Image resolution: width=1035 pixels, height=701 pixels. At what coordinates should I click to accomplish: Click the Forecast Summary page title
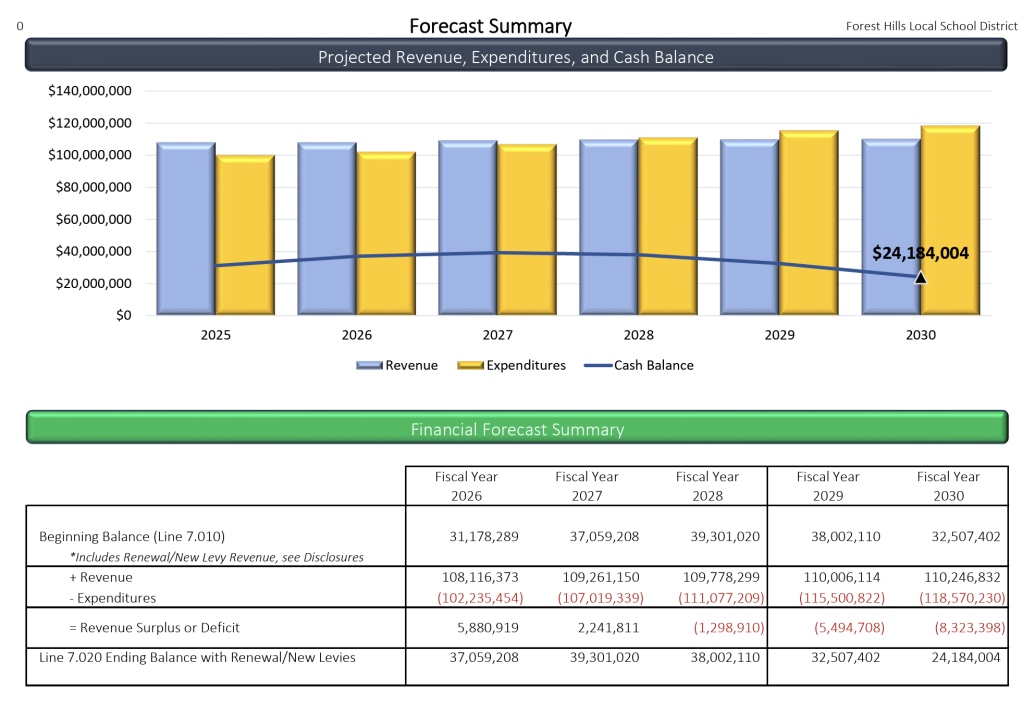[490, 27]
